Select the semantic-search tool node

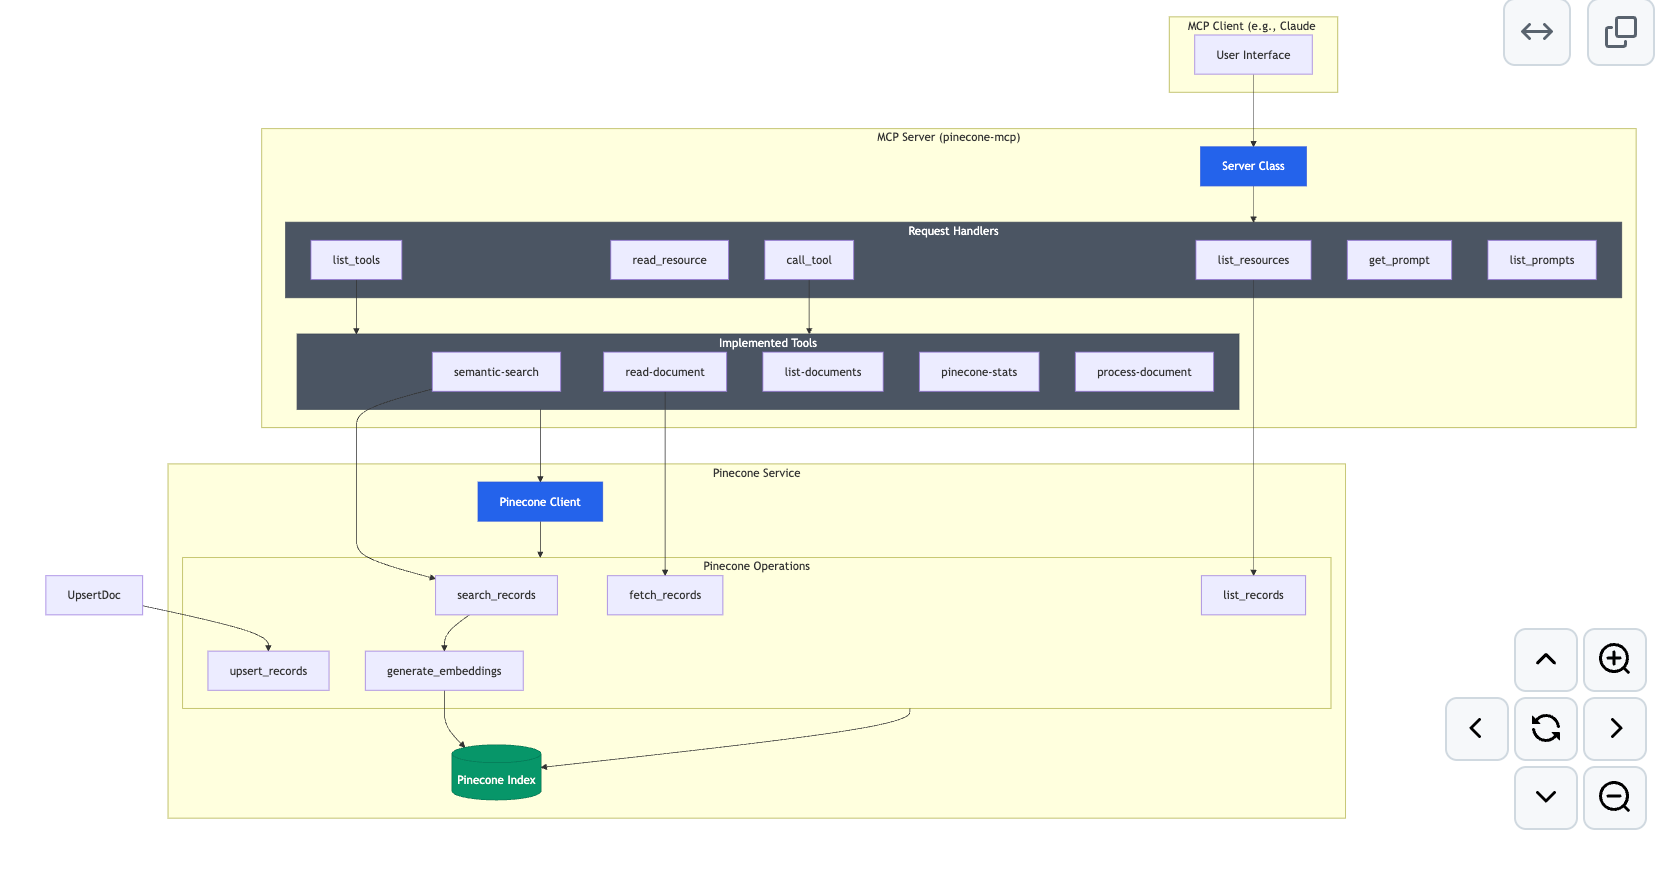tap(496, 372)
